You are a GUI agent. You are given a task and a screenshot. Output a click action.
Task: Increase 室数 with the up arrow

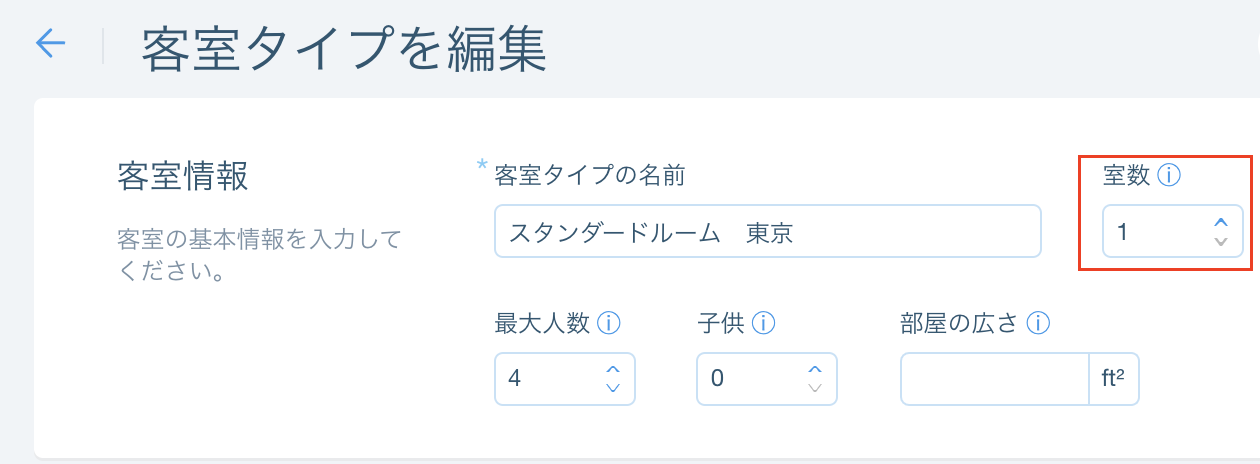[x=1220, y=223]
